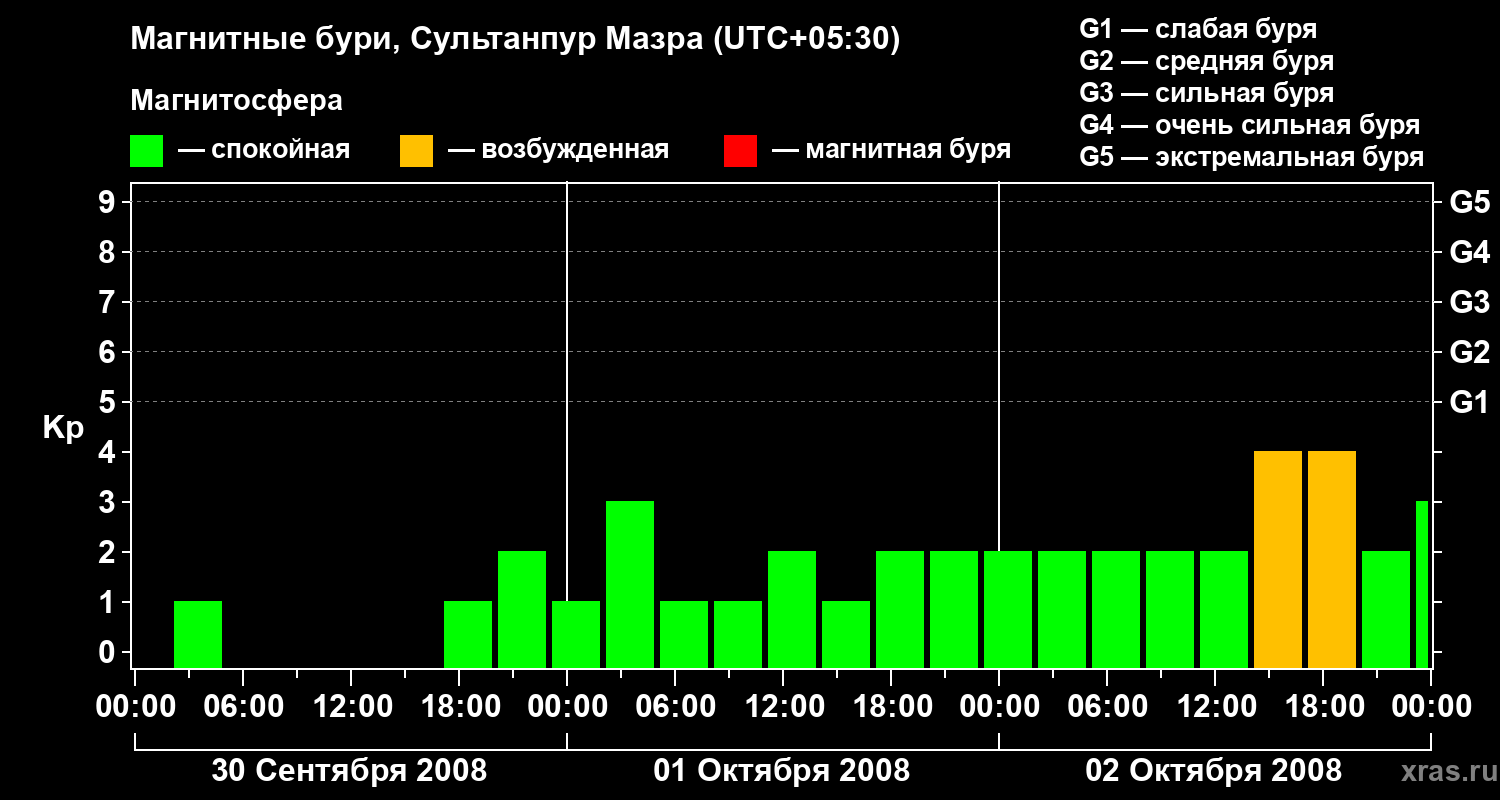The width and height of the screenshot is (1500, 800).
Task: Click the rightmost '00:00' time label
Action: [1430, 706]
